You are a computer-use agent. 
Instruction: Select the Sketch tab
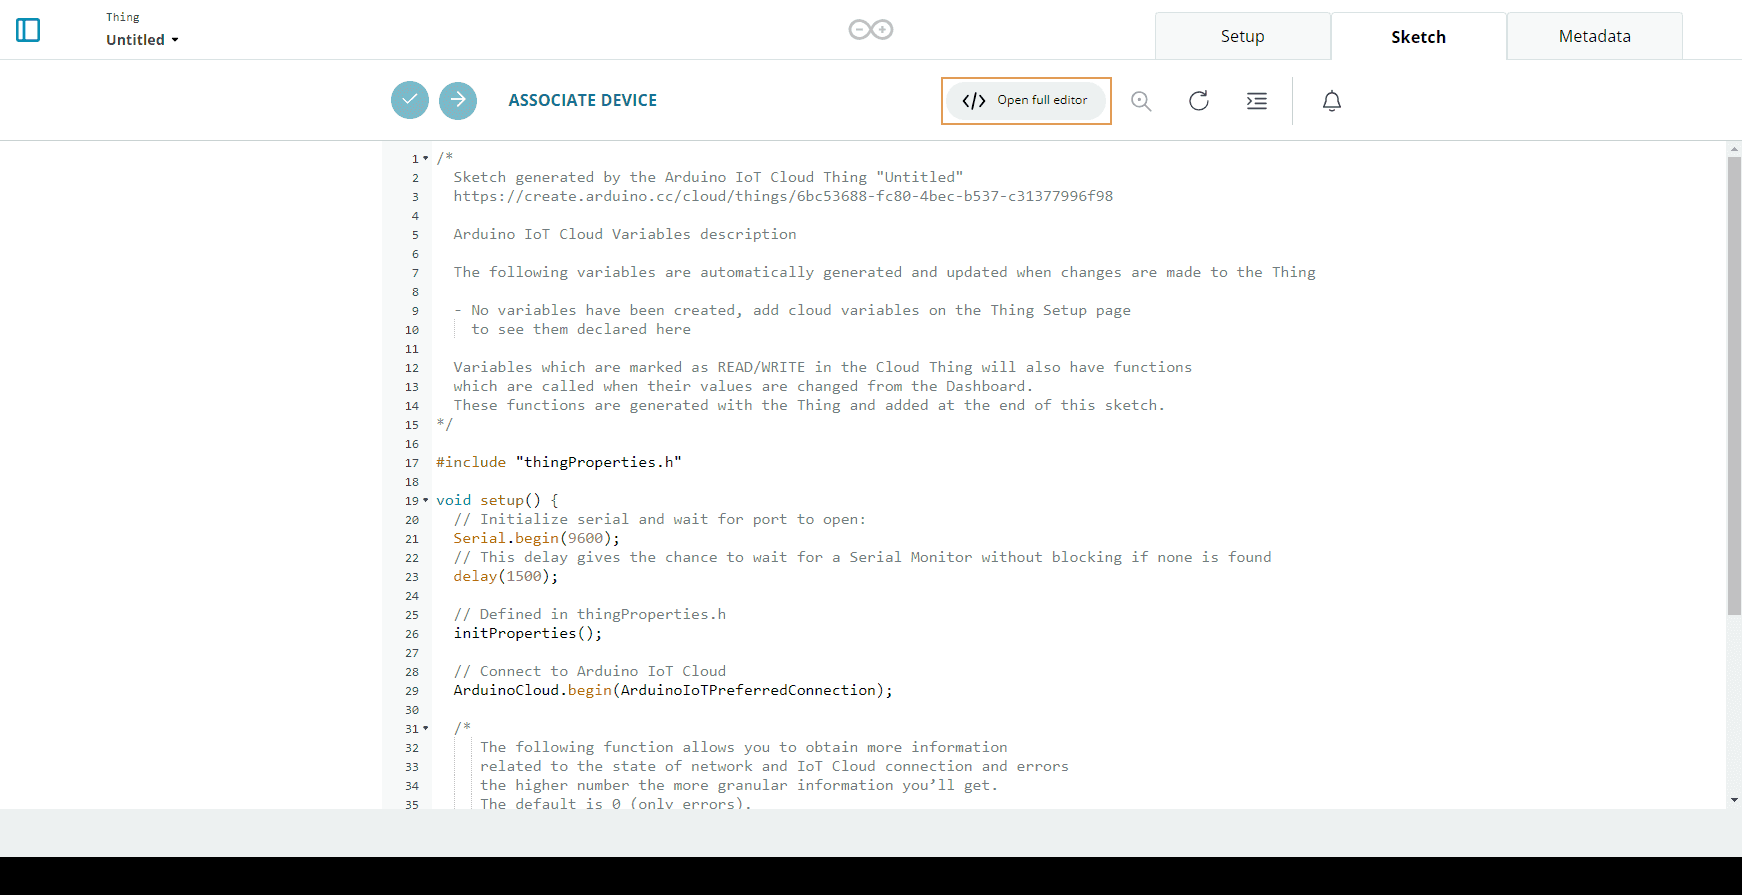click(1418, 37)
